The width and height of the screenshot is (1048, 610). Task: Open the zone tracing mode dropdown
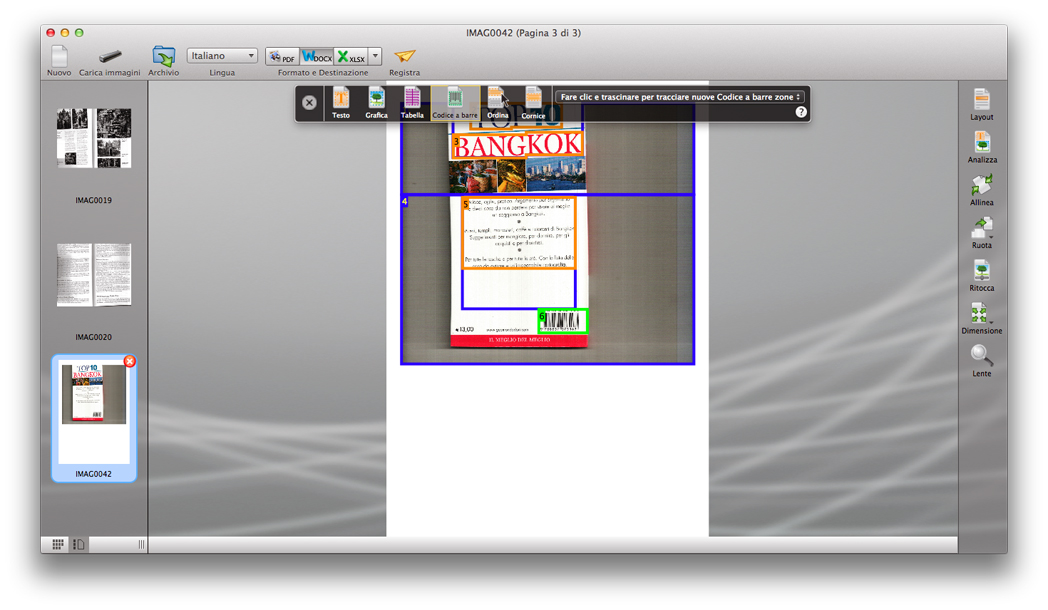tap(680, 97)
